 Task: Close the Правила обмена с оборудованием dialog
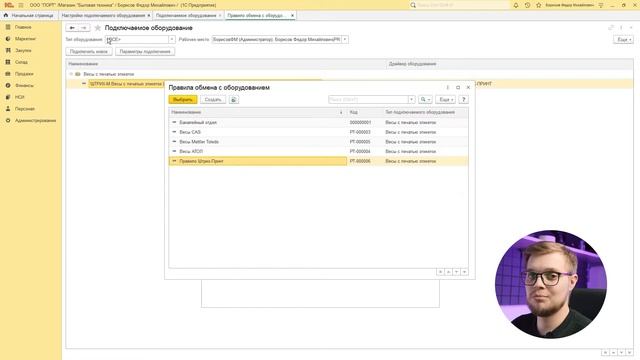[468, 87]
